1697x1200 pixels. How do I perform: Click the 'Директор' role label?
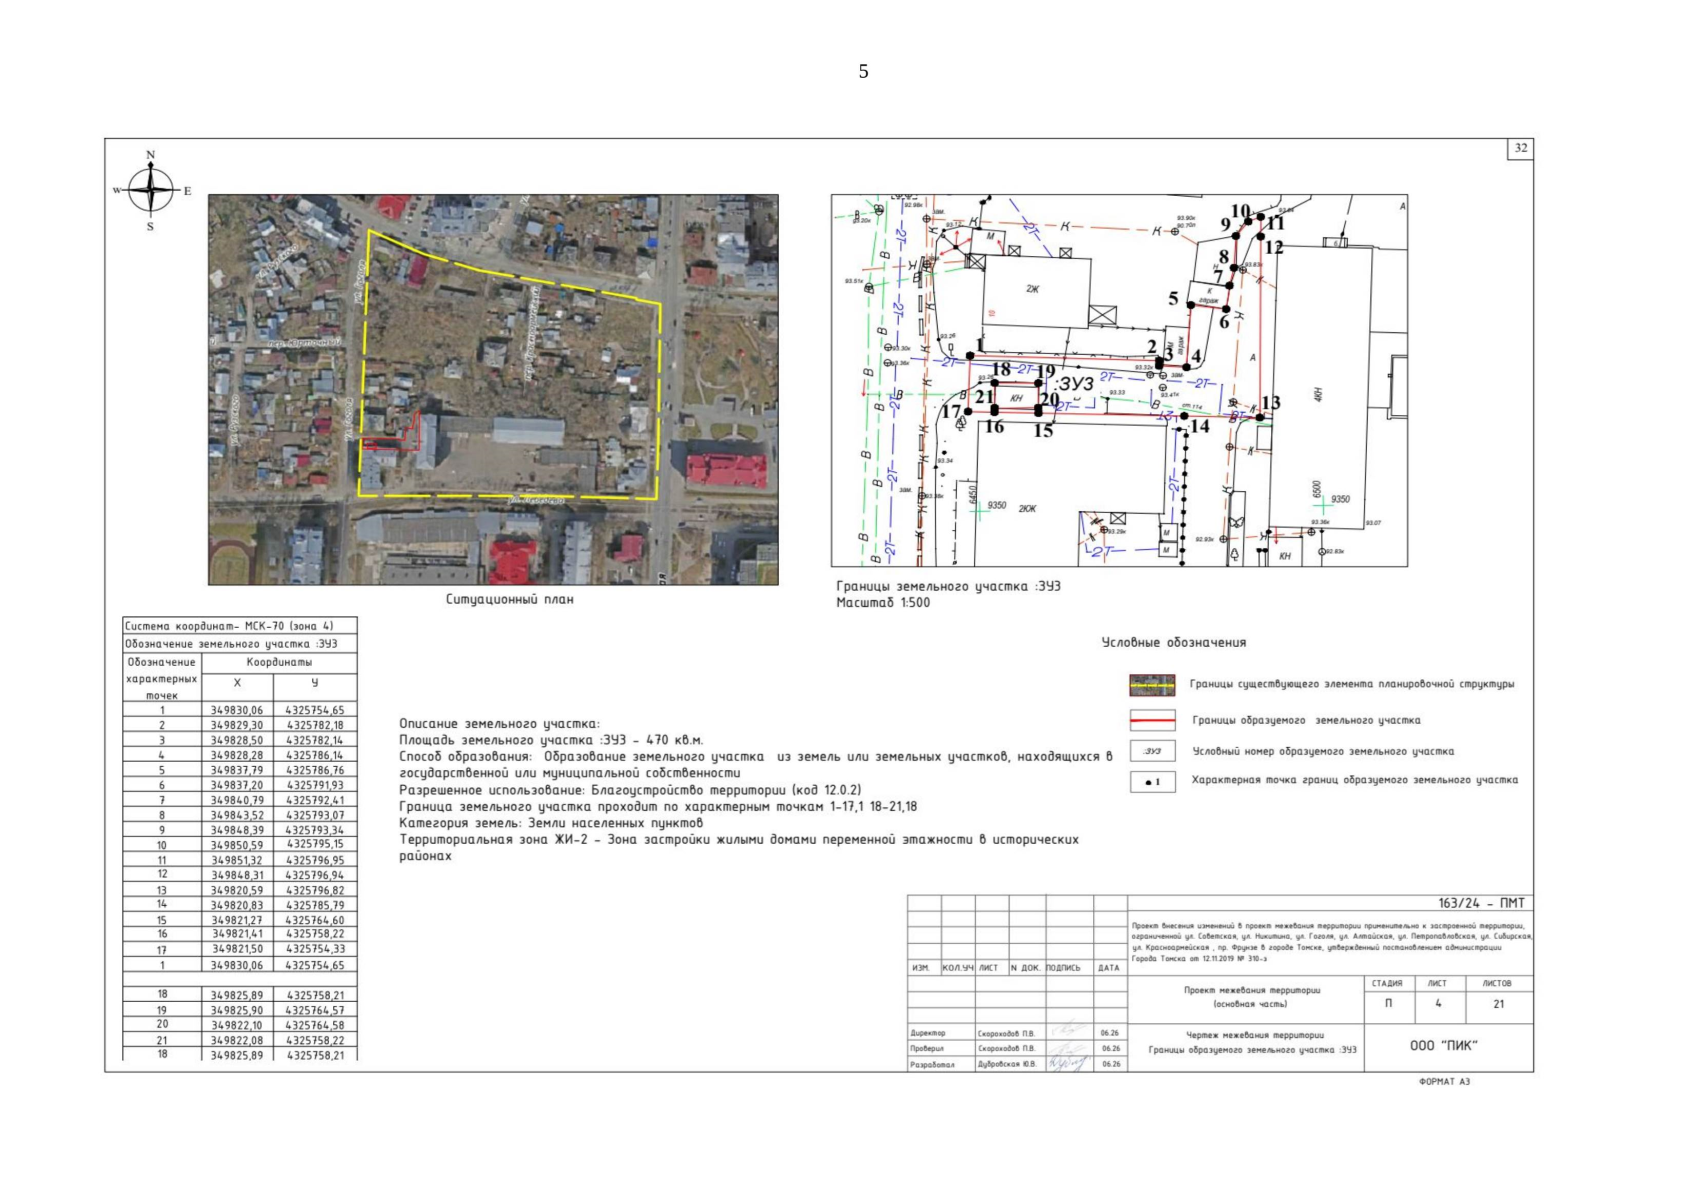click(x=928, y=1033)
